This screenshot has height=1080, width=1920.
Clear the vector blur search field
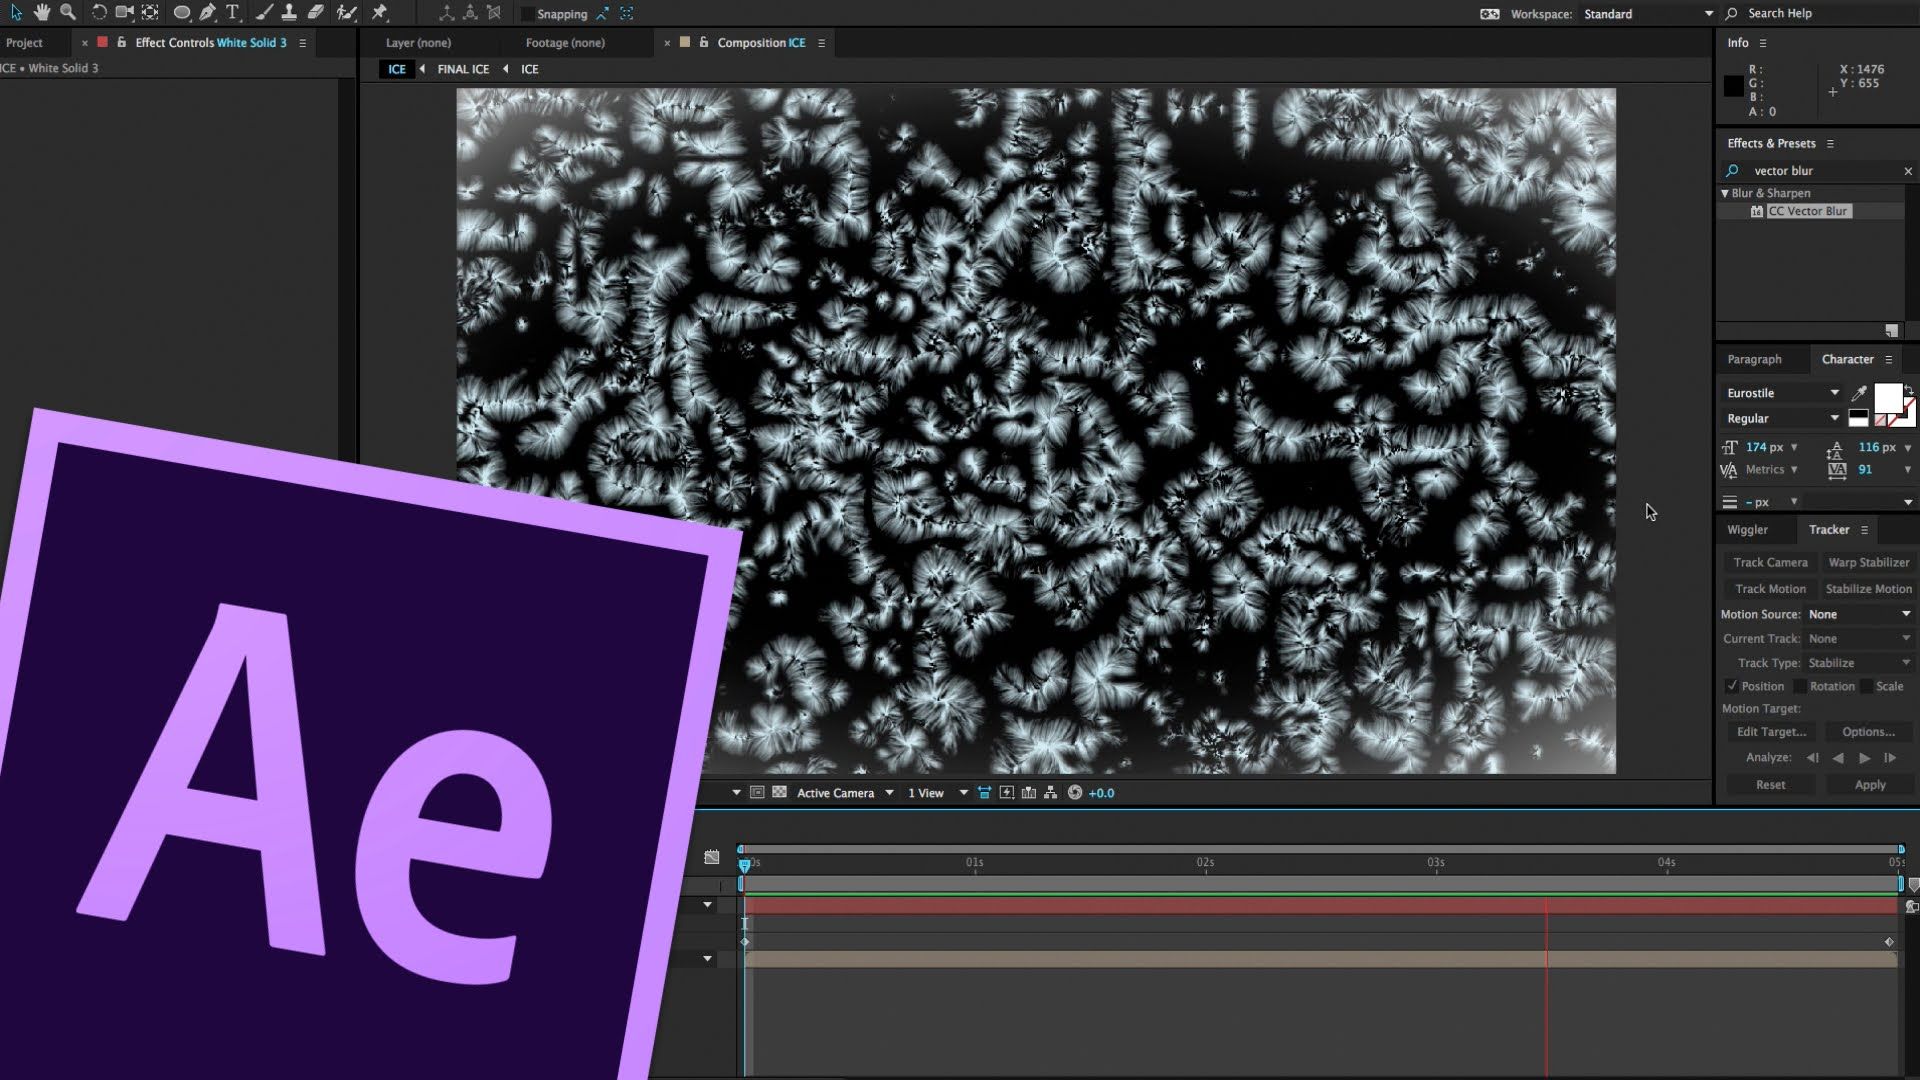[1908, 171]
